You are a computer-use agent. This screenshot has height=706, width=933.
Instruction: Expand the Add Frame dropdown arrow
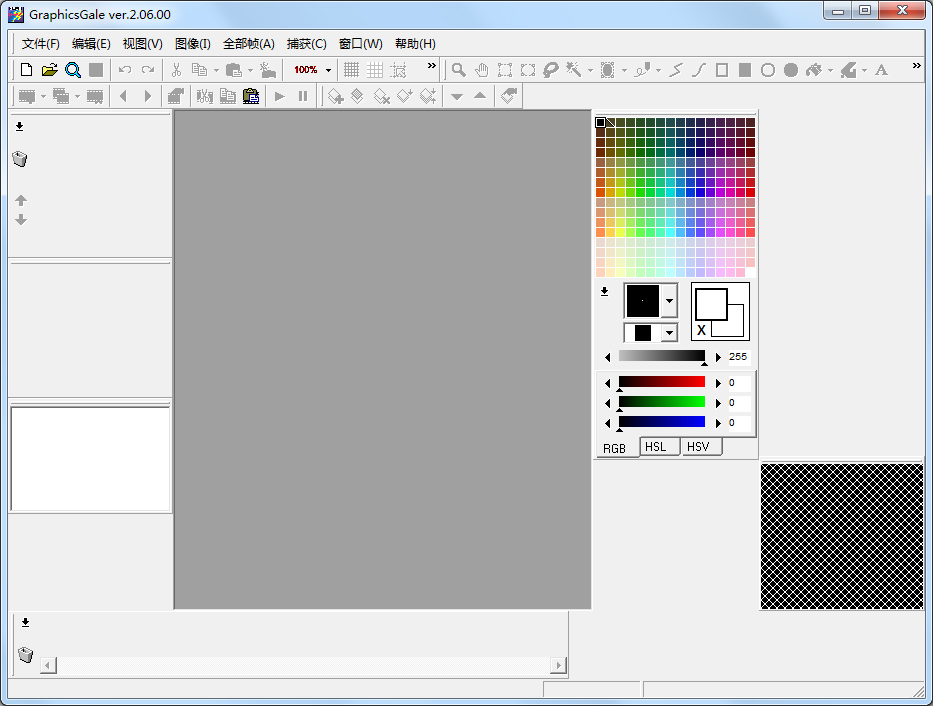point(43,96)
